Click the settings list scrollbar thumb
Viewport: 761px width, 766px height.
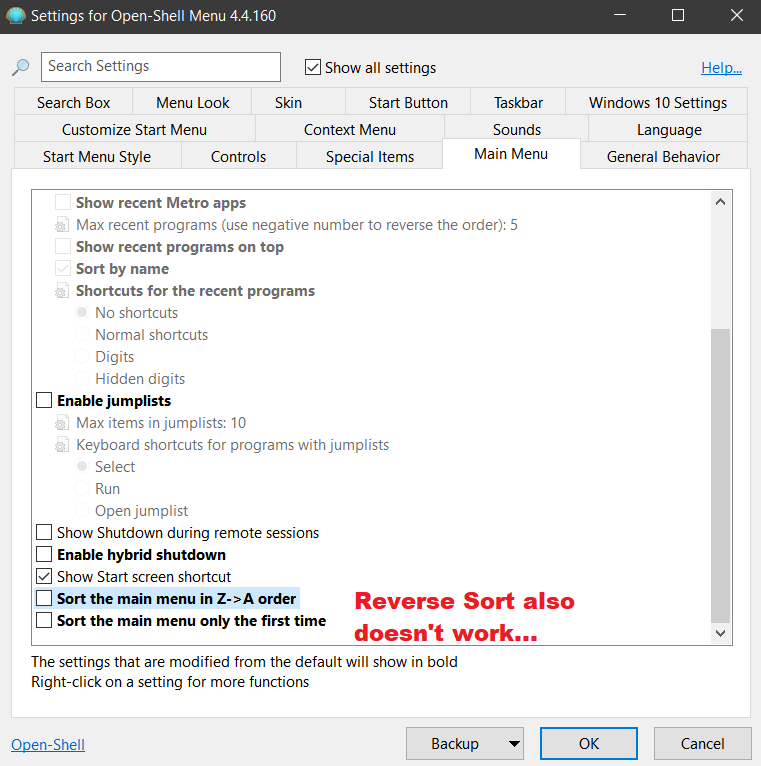720,475
